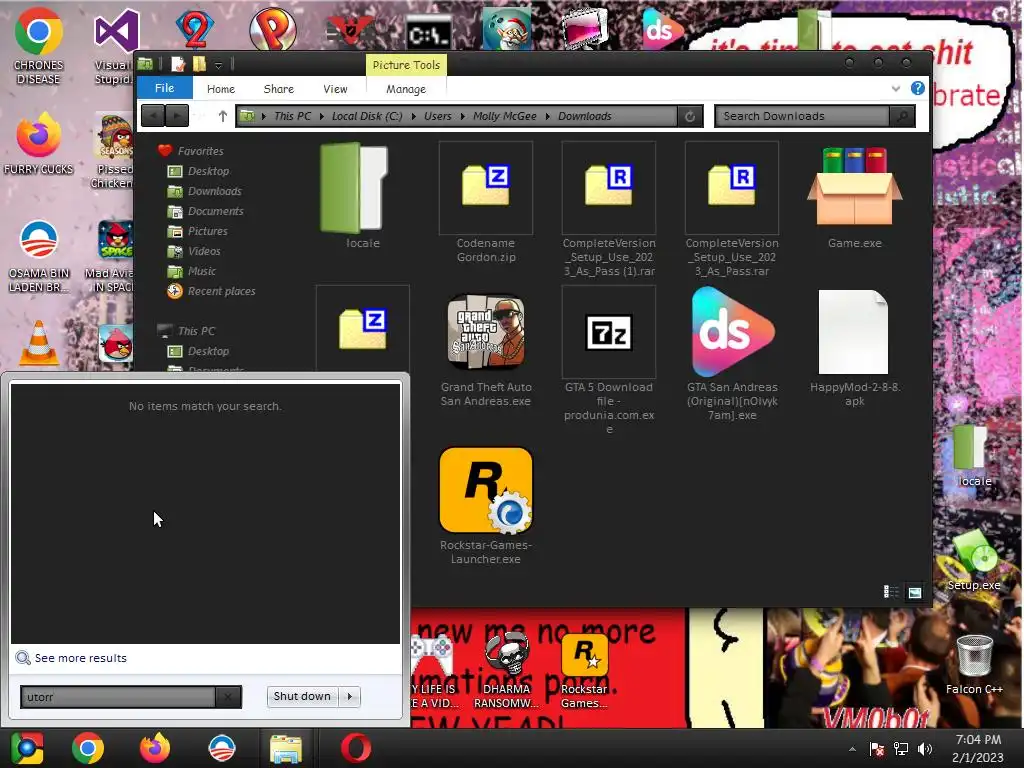Click the start menu search box with utorr

point(118,697)
